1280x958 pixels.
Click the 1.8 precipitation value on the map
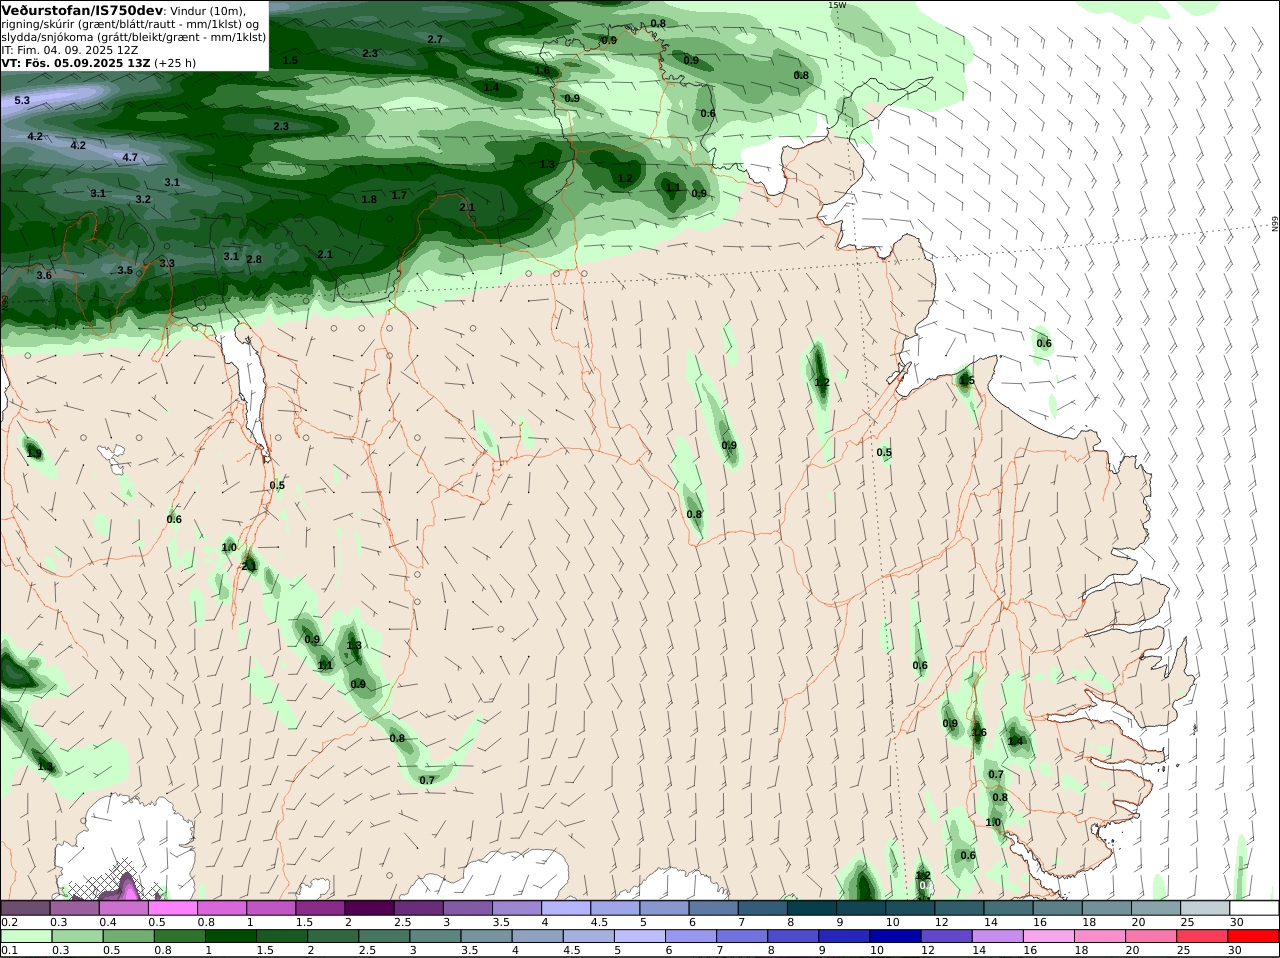pos(369,199)
